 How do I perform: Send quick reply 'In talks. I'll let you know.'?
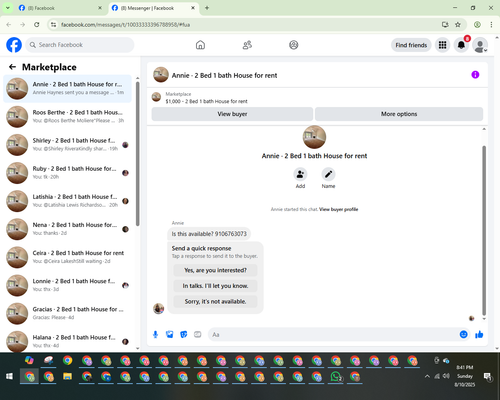point(215,286)
